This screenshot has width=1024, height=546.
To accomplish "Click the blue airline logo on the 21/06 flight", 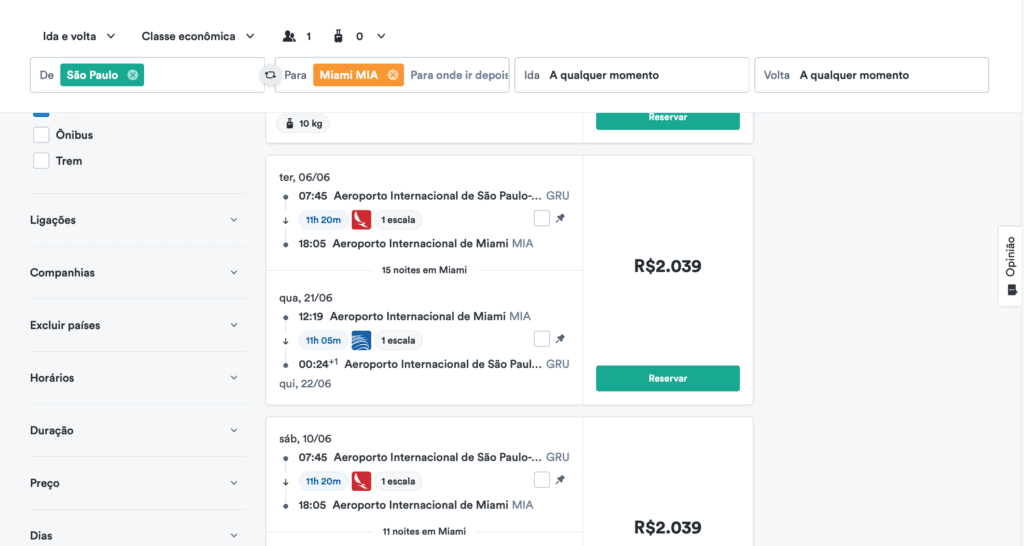I will [x=361, y=340].
